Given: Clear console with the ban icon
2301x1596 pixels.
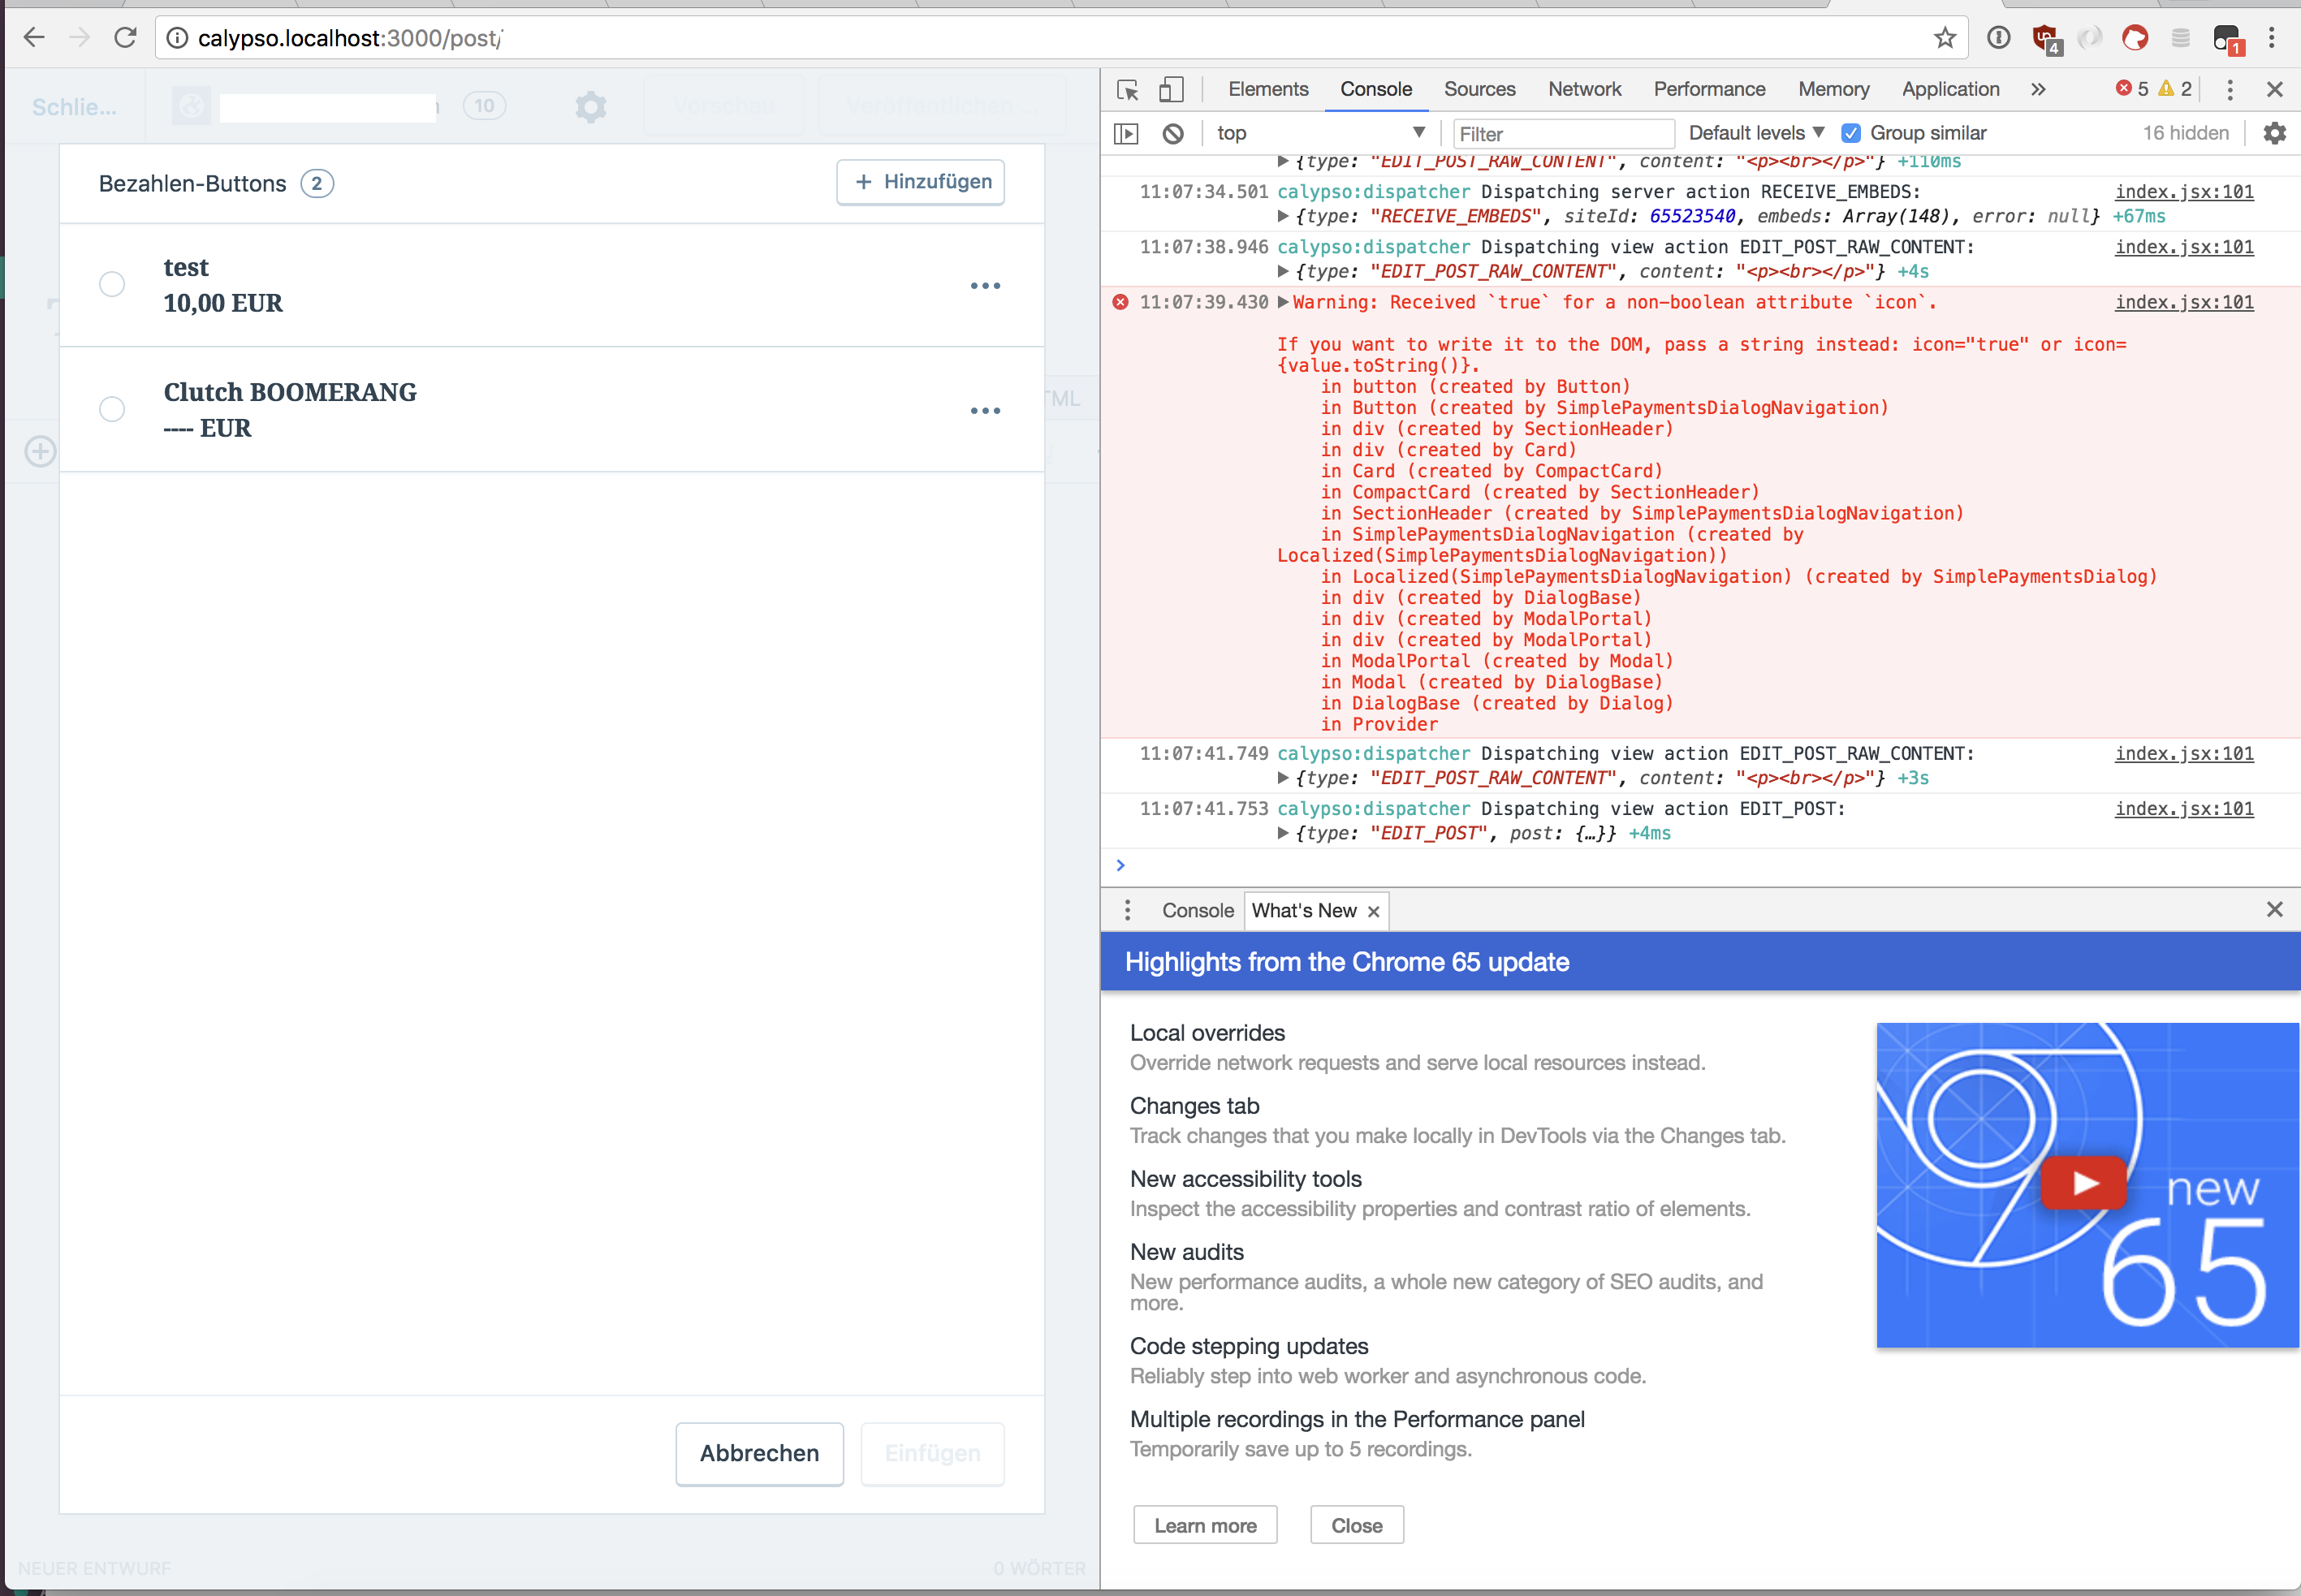Looking at the screenshot, I should (x=1173, y=133).
